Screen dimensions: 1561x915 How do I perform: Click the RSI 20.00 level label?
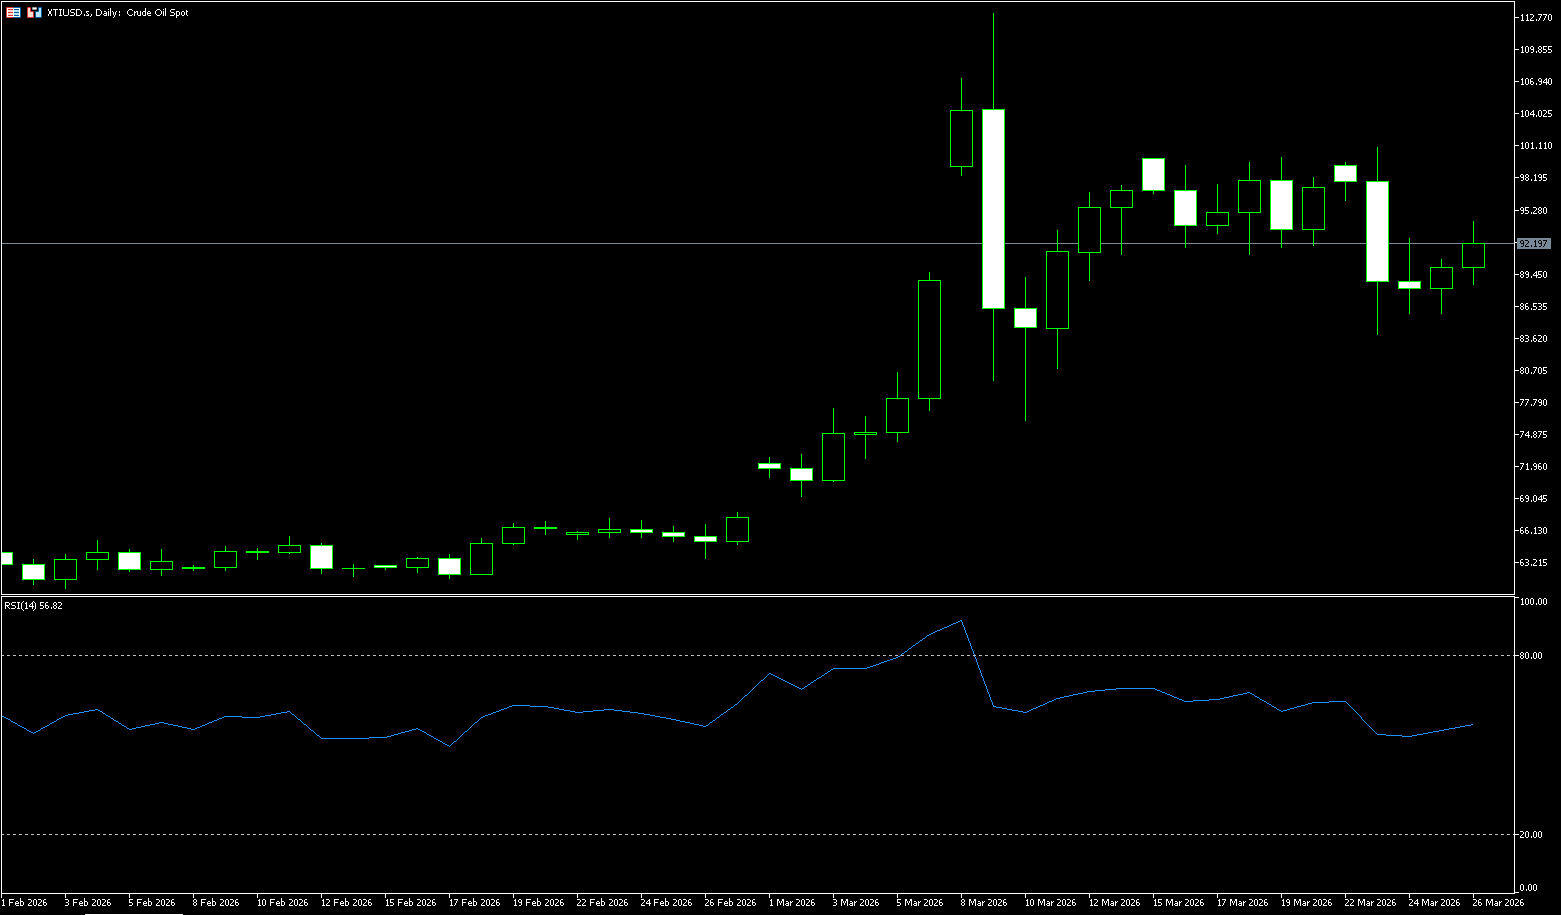(x=1530, y=835)
